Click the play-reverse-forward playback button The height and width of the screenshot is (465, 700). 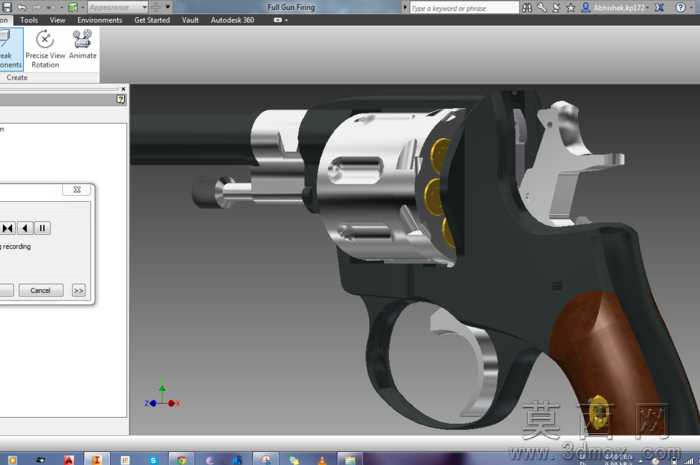(8, 228)
